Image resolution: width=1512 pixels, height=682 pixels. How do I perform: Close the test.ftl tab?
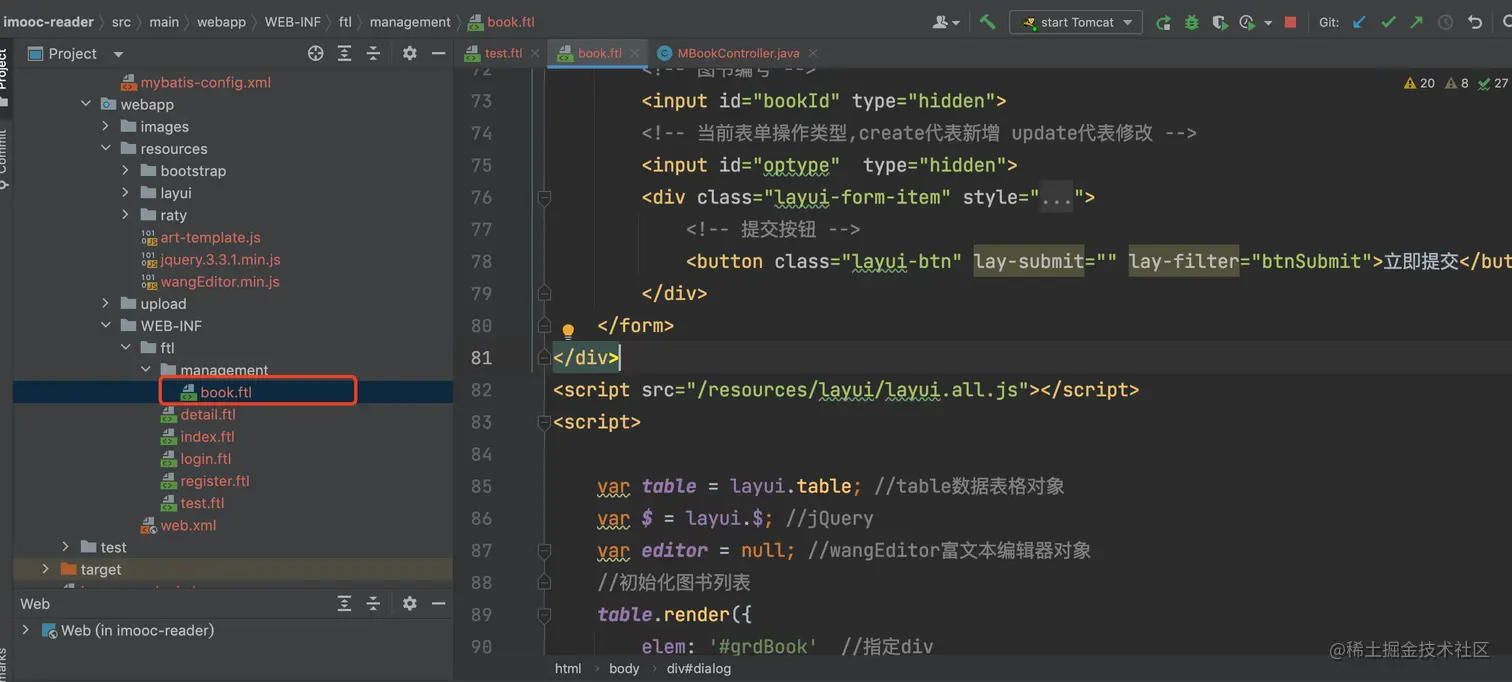pyautogui.click(x=535, y=54)
